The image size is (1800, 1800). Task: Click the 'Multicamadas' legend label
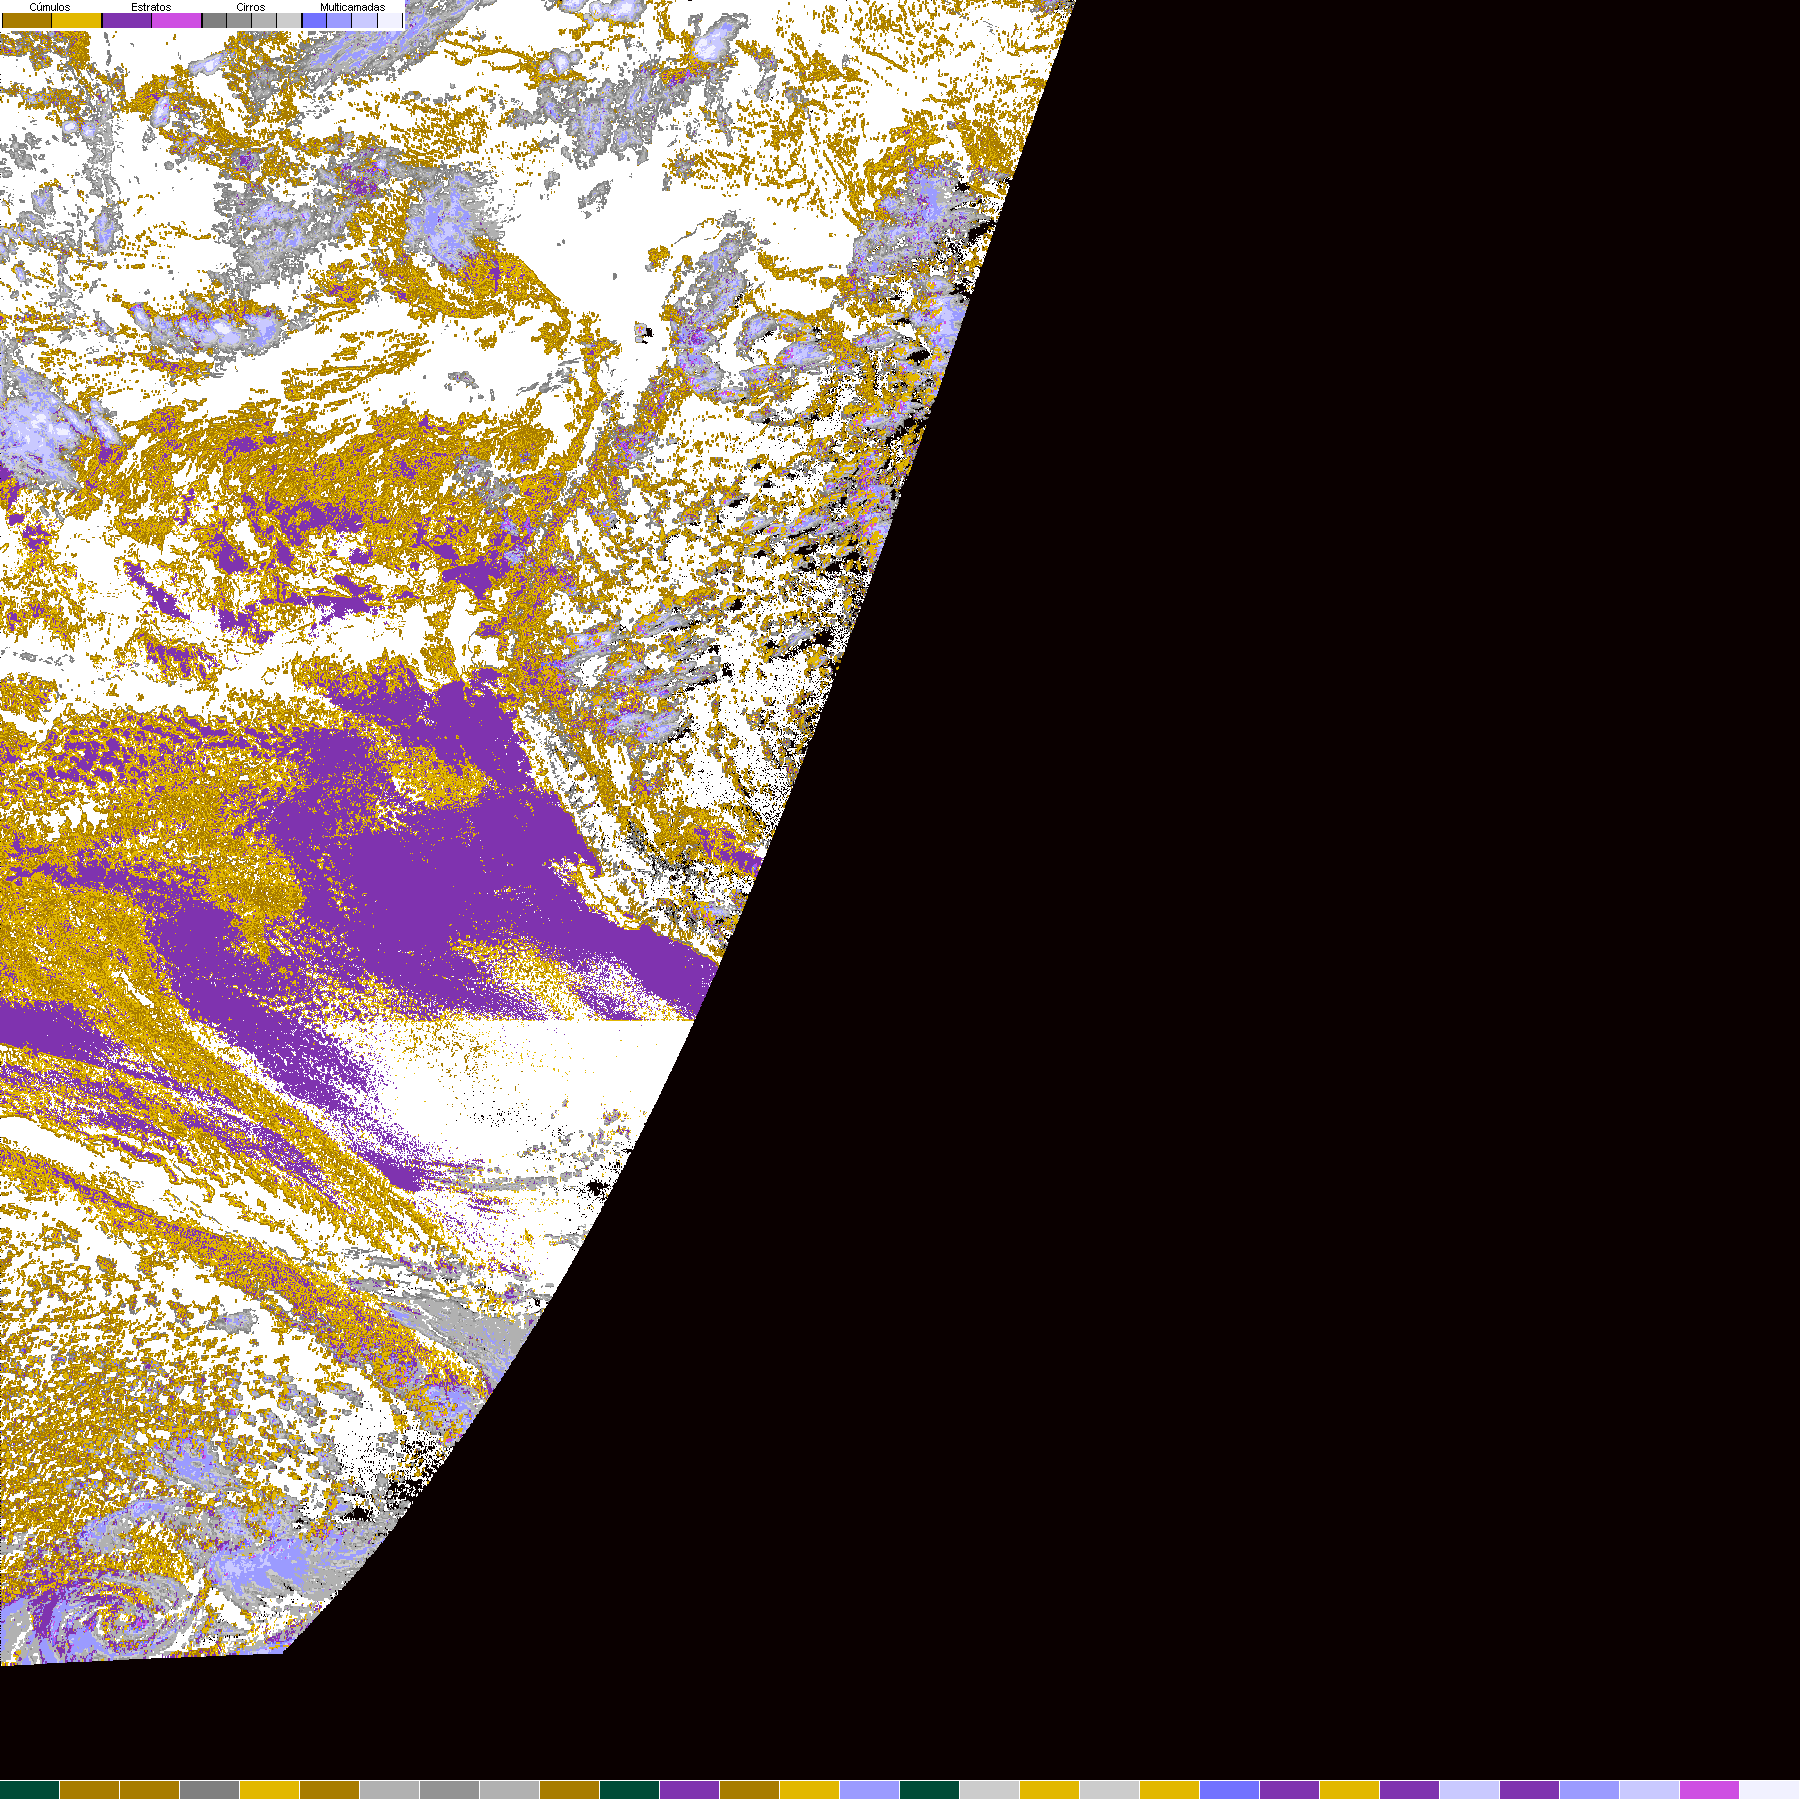pyautogui.click(x=352, y=7)
